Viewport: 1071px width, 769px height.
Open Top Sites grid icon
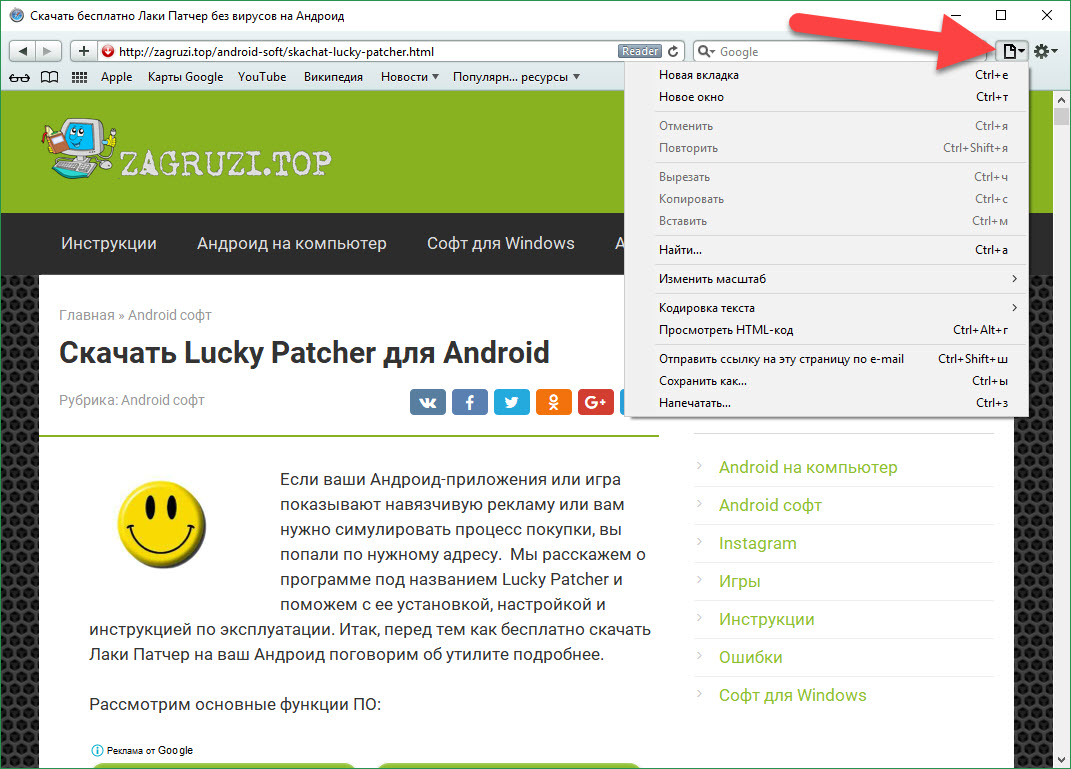pos(80,77)
